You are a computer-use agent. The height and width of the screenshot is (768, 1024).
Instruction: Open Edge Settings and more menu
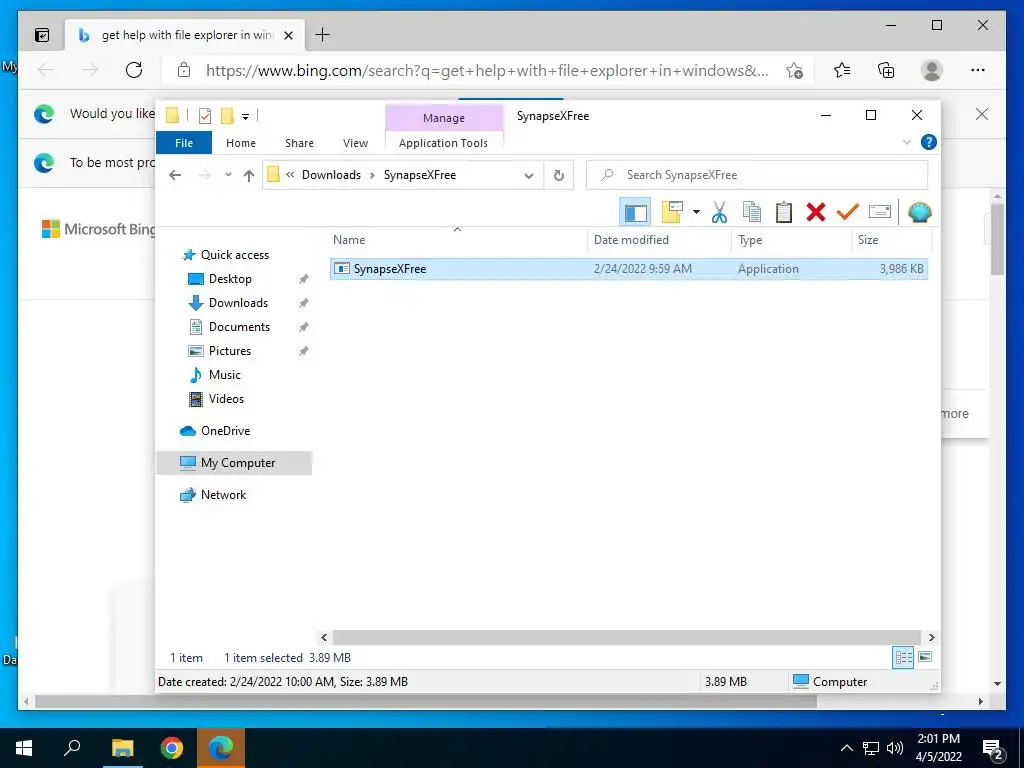978,70
